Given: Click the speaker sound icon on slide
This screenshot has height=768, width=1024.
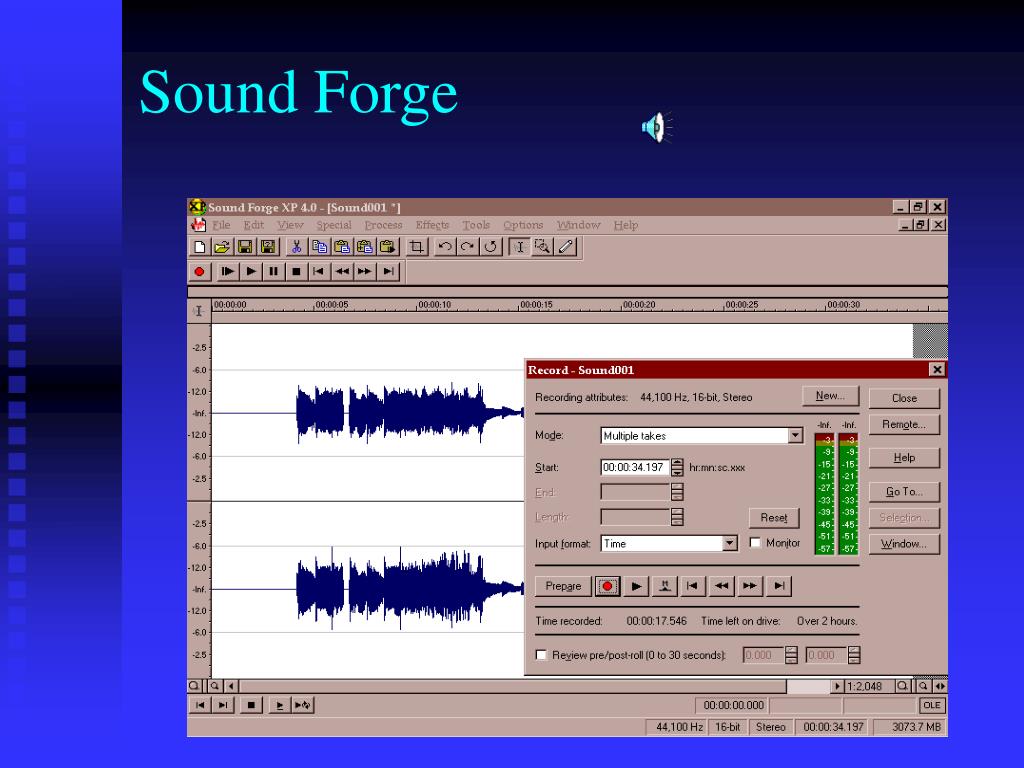Looking at the screenshot, I should (656, 127).
